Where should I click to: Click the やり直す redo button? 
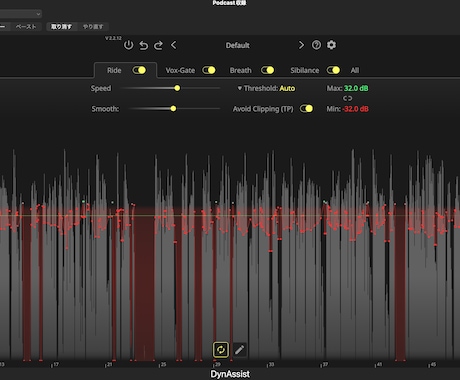pyautogui.click(x=93, y=27)
